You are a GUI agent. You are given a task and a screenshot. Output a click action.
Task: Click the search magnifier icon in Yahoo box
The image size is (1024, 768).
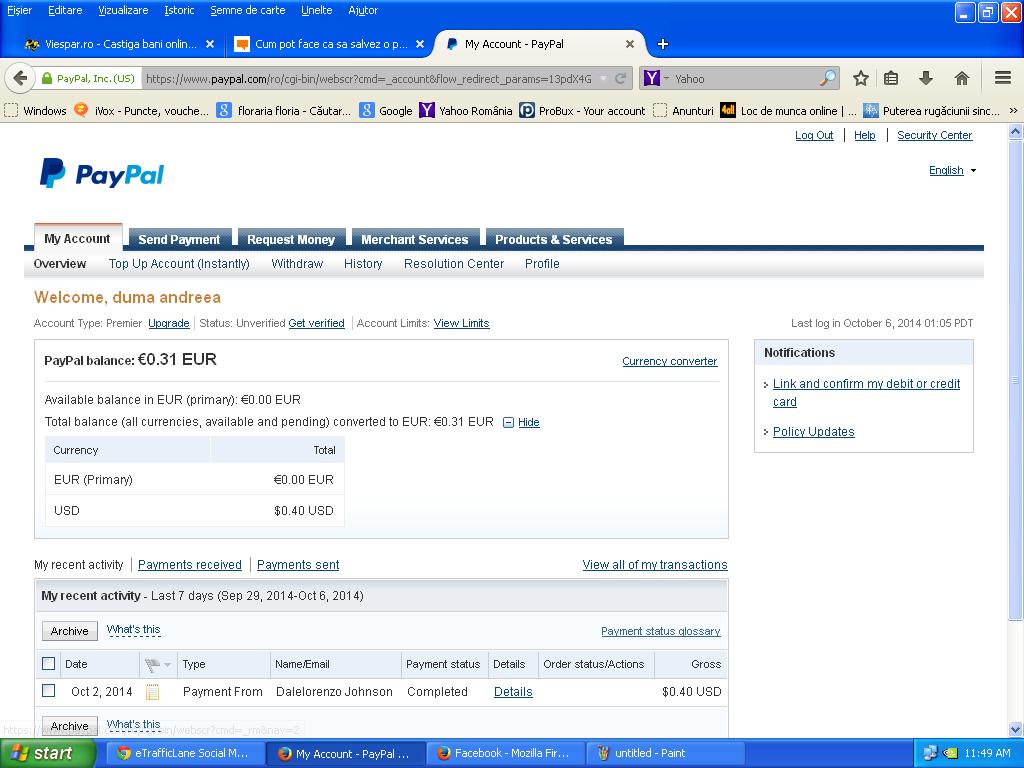pos(827,78)
